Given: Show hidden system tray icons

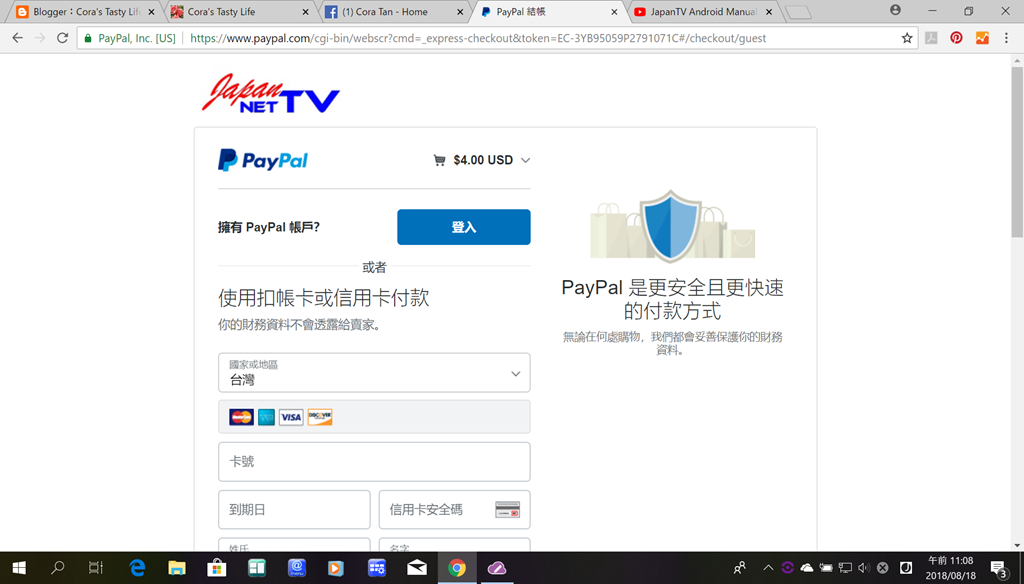Looking at the screenshot, I should point(768,568).
